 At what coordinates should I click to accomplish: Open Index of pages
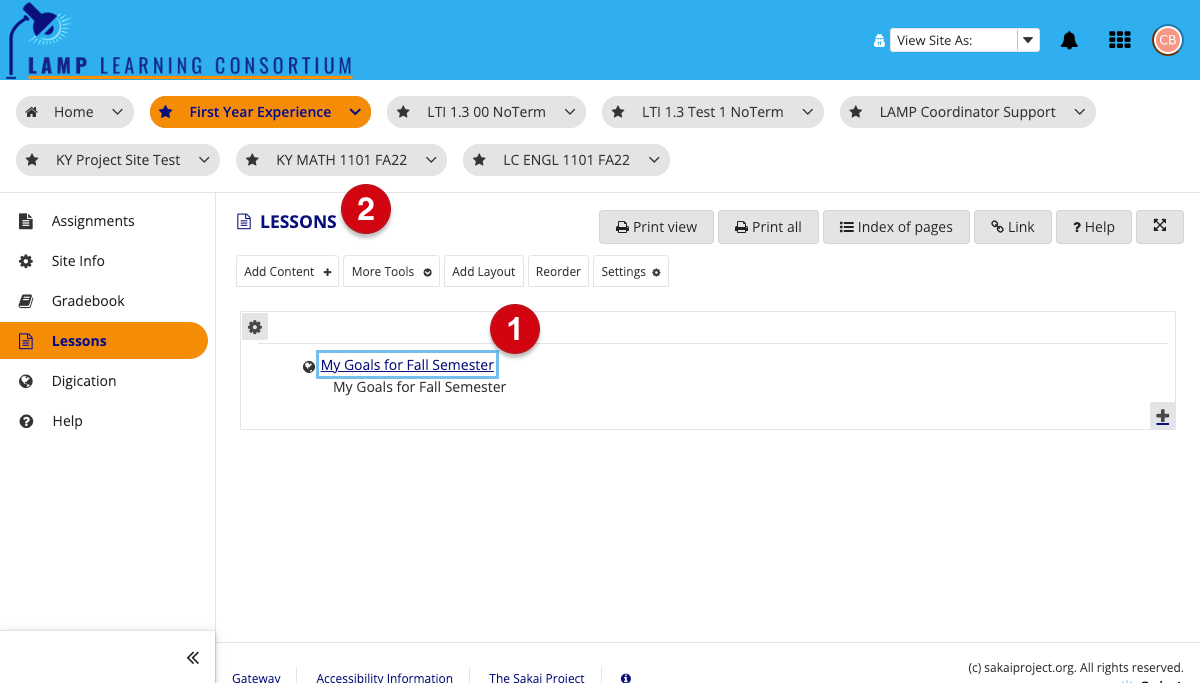point(895,227)
